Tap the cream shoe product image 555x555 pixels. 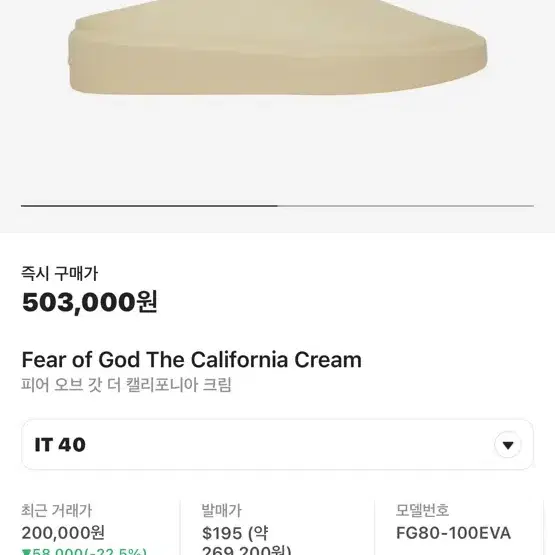tap(278, 48)
